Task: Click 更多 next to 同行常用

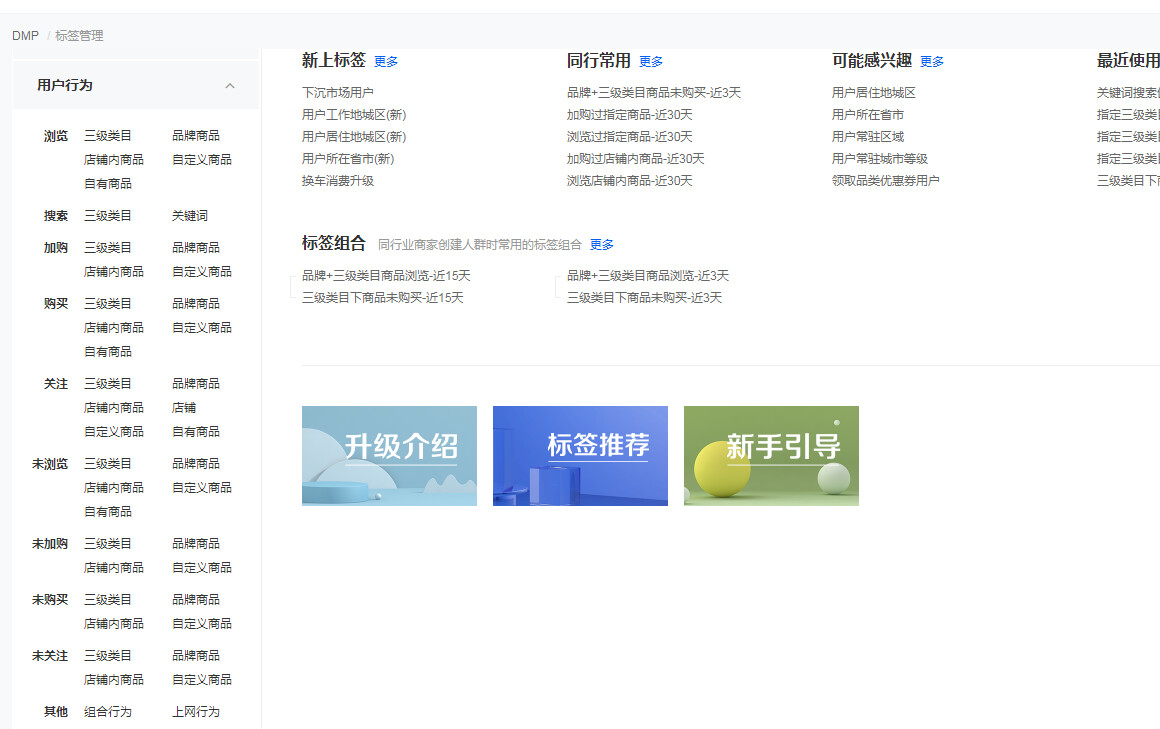Action: coord(651,62)
